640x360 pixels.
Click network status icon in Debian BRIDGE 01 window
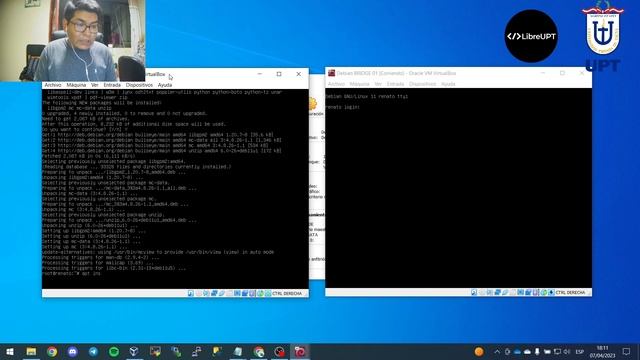tap(497, 292)
